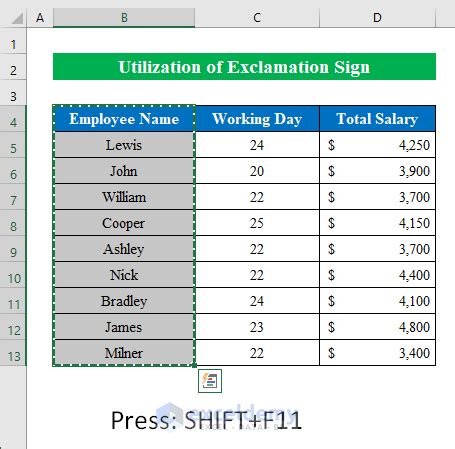Select column A header
Image resolution: width=455 pixels, height=449 pixels.
point(40,17)
